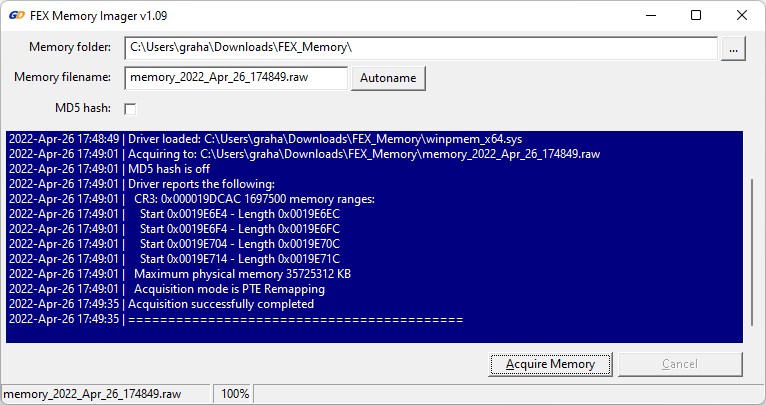Click the CR3 memory ranges log line

252,199
